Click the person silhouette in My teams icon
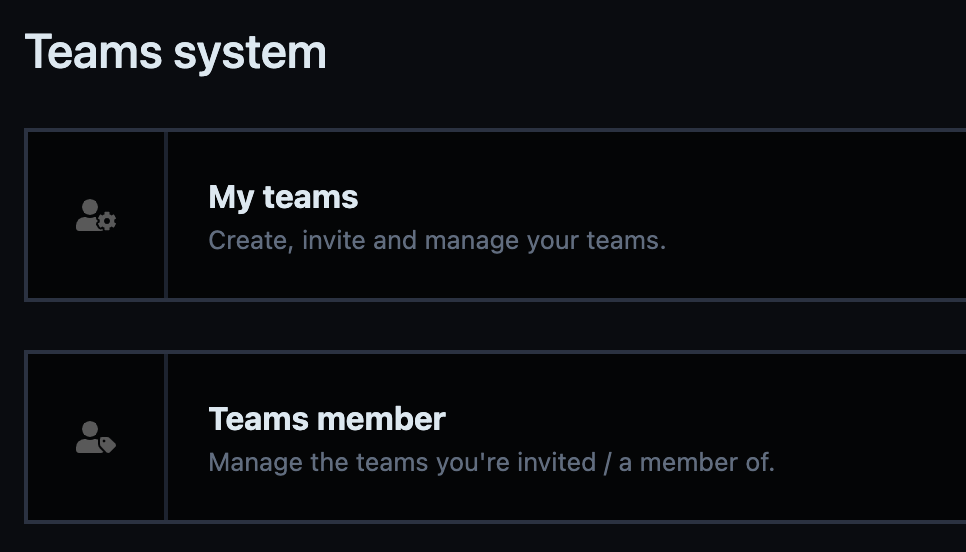 (89, 215)
